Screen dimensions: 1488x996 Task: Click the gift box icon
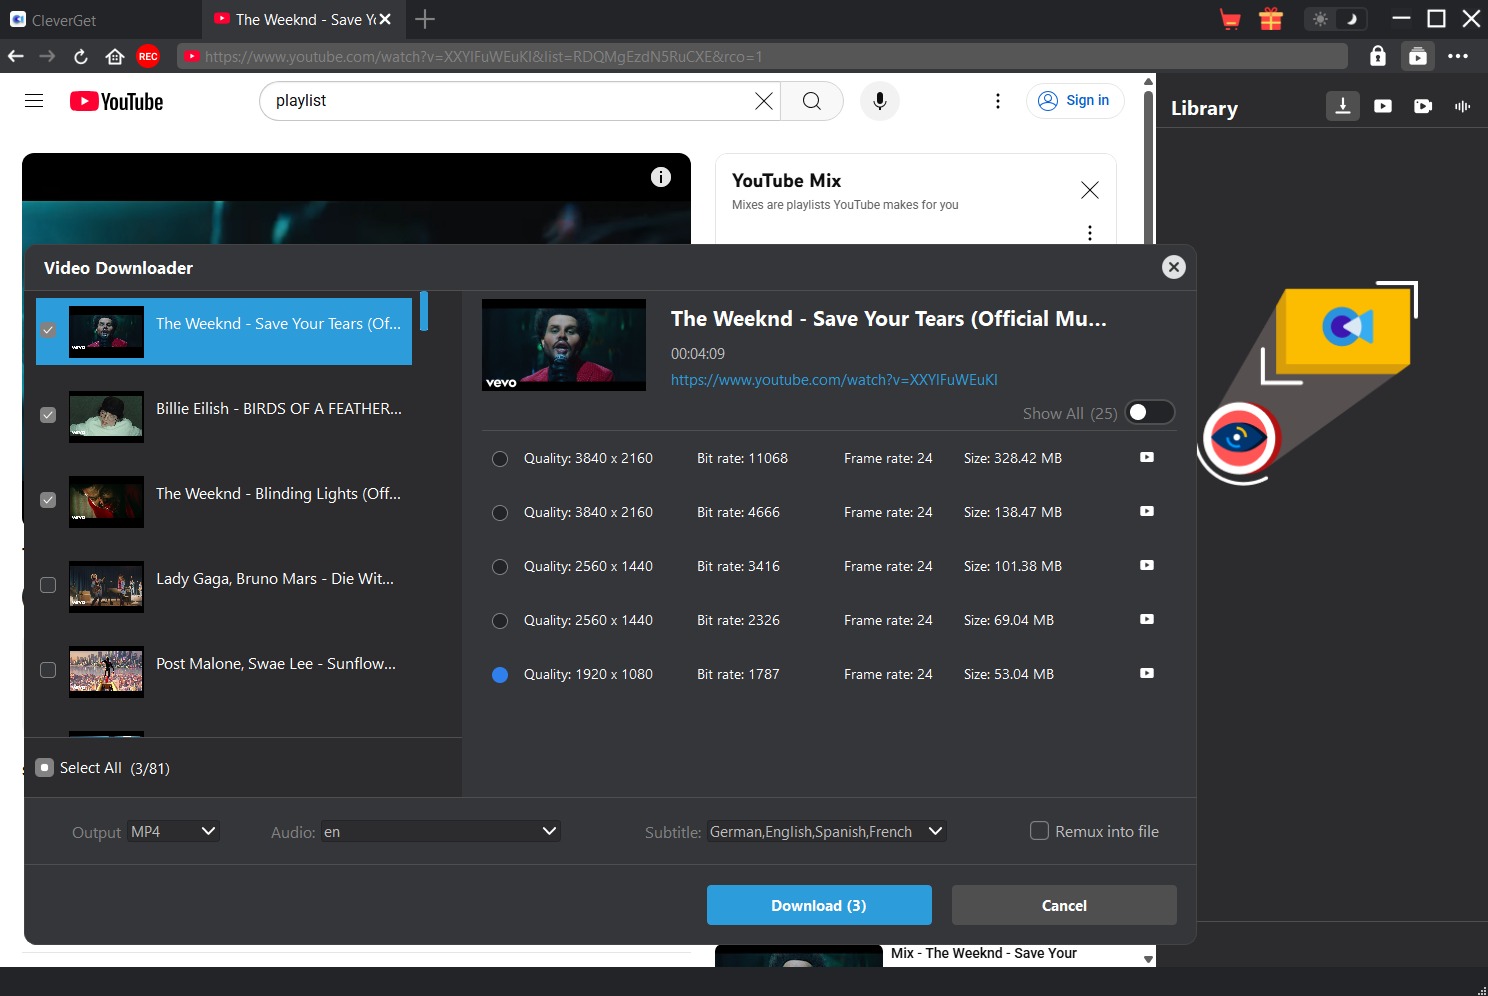click(x=1271, y=19)
